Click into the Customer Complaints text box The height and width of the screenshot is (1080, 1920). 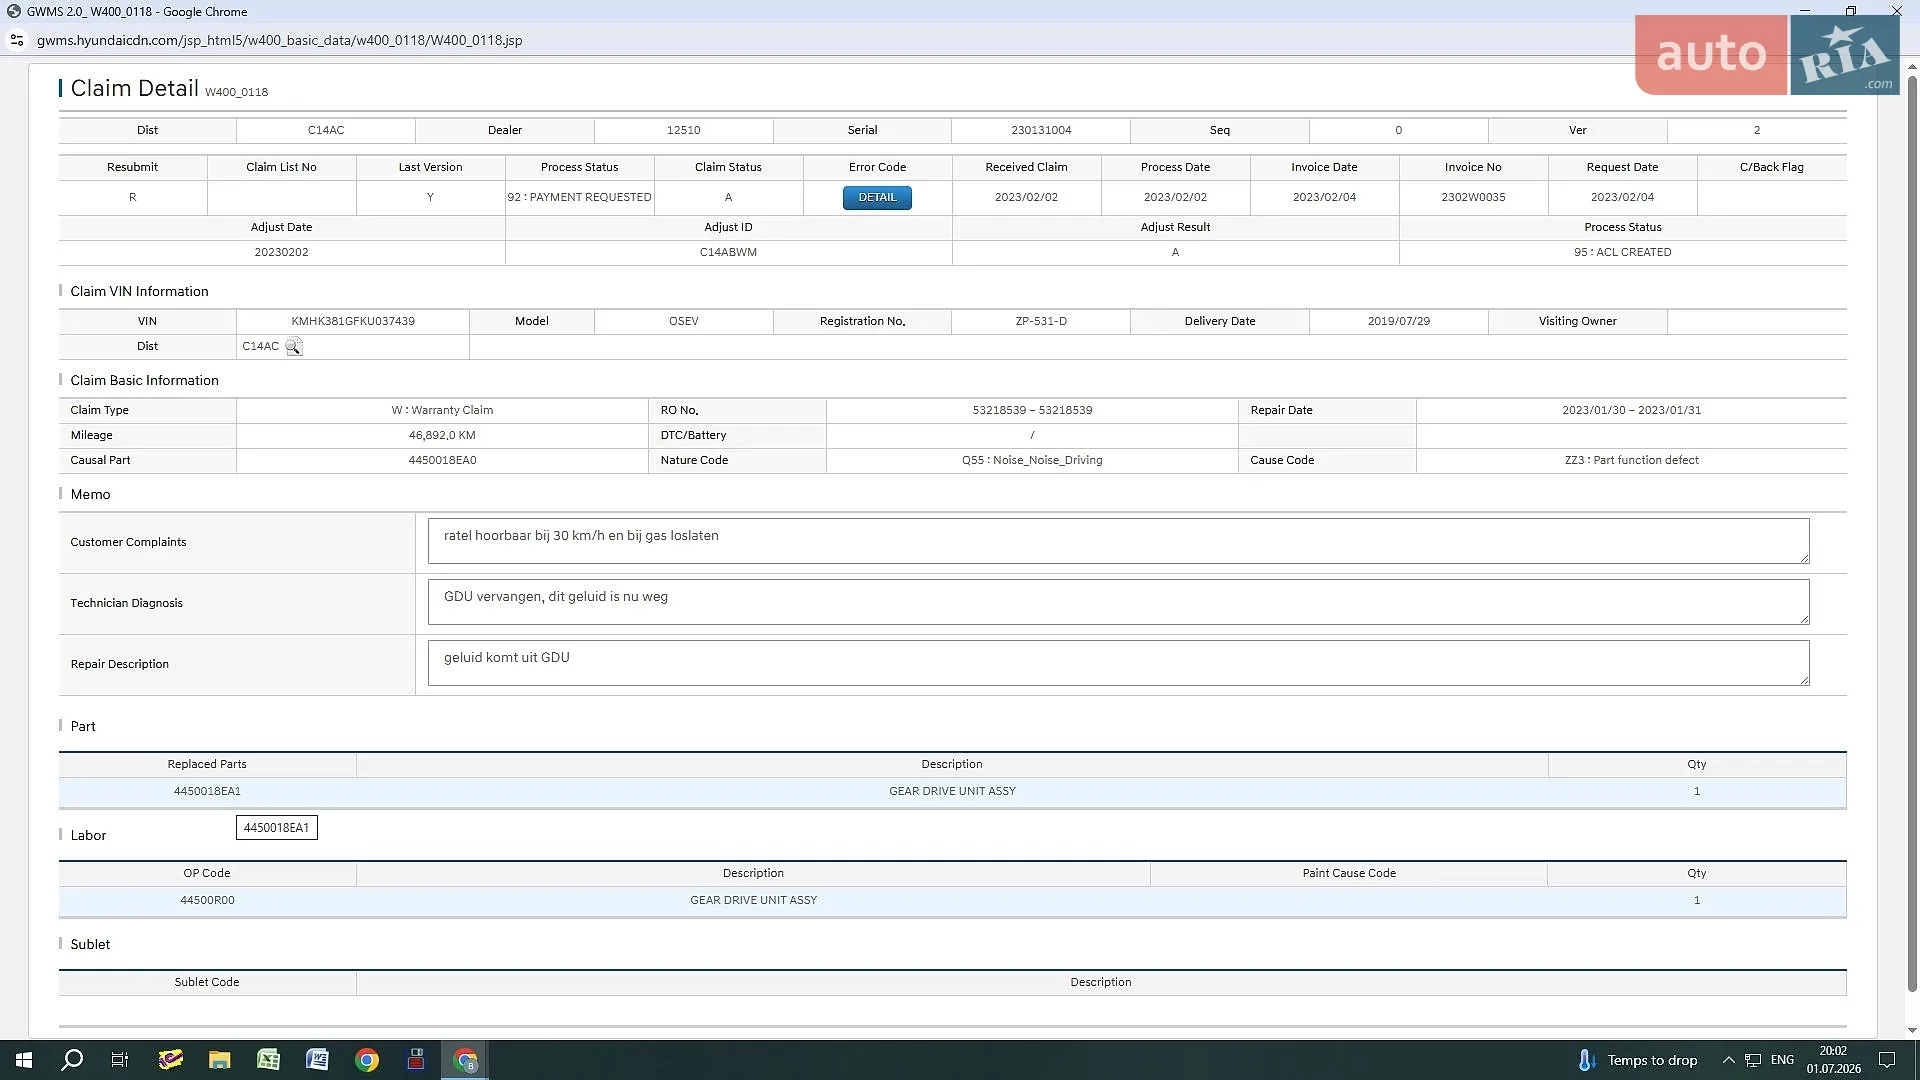1118,541
